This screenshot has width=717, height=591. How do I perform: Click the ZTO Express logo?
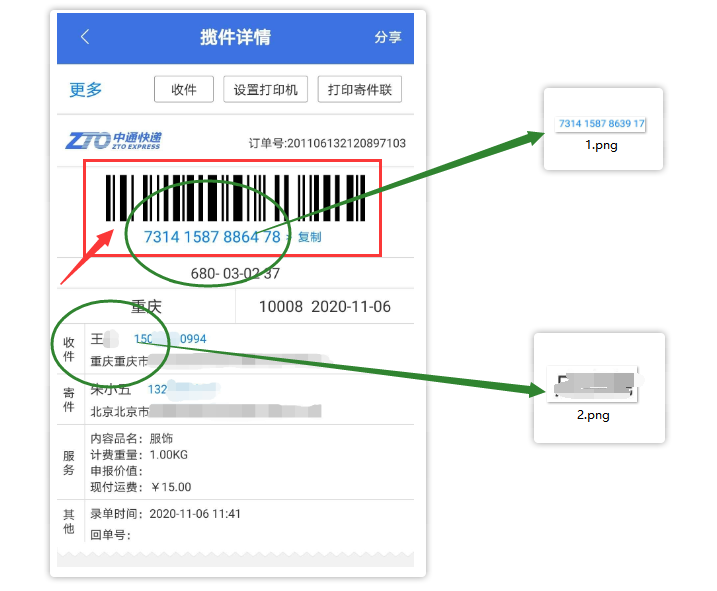click(x=113, y=140)
